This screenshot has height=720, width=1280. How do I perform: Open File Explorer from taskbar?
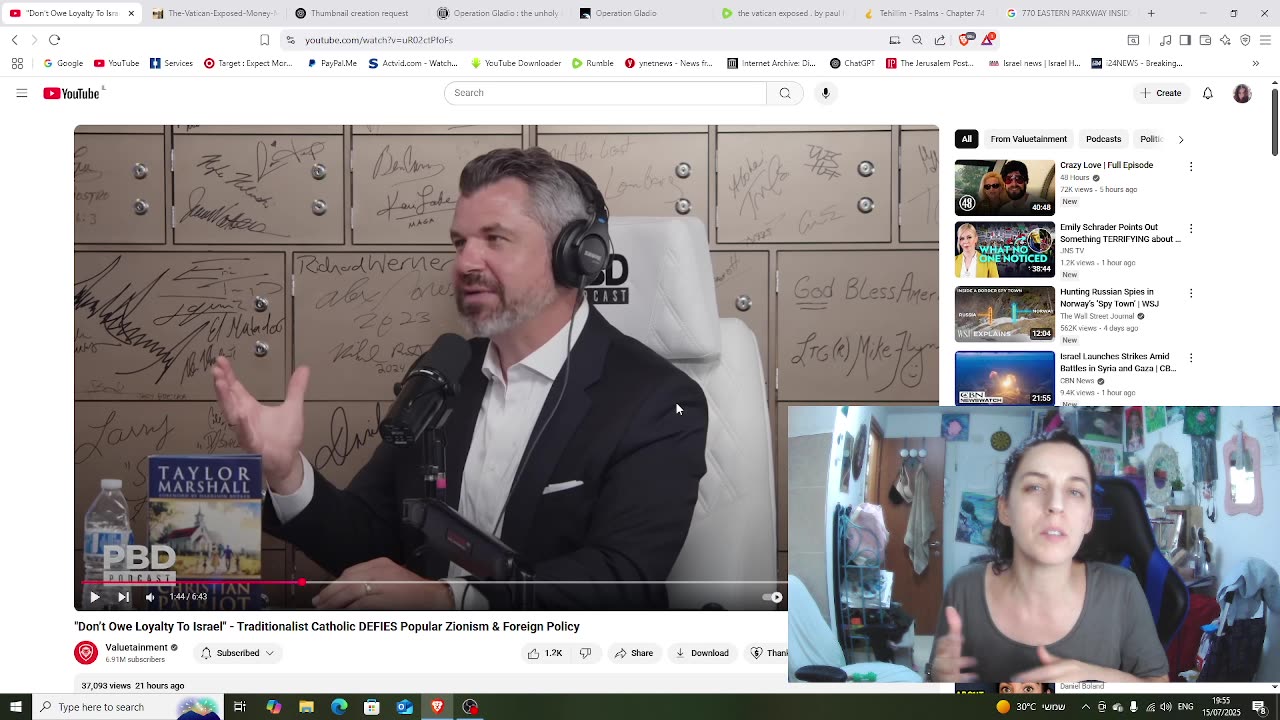click(306, 707)
